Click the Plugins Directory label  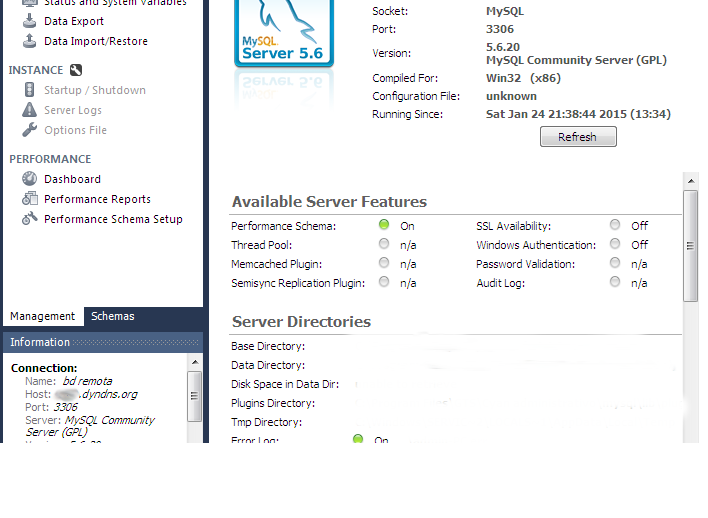coord(273,403)
